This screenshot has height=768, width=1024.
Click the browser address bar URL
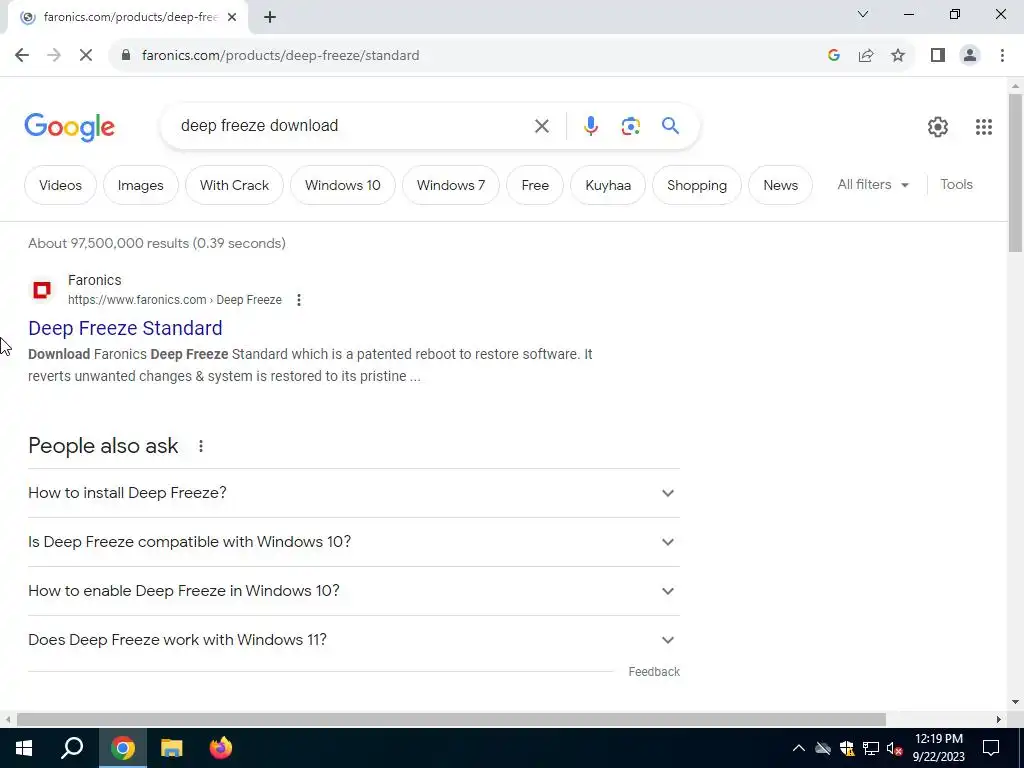(281, 56)
